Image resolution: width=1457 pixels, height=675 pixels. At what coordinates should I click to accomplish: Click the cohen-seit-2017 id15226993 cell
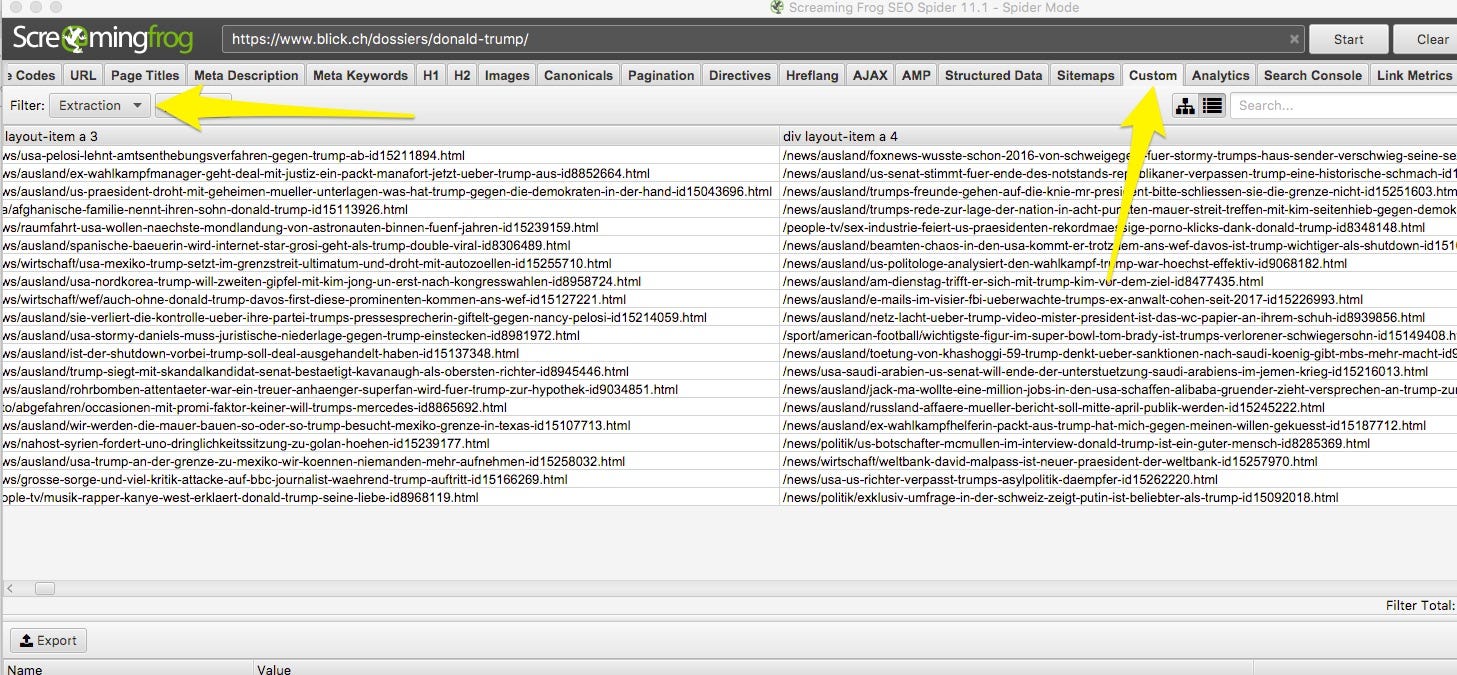pos(1118,299)
